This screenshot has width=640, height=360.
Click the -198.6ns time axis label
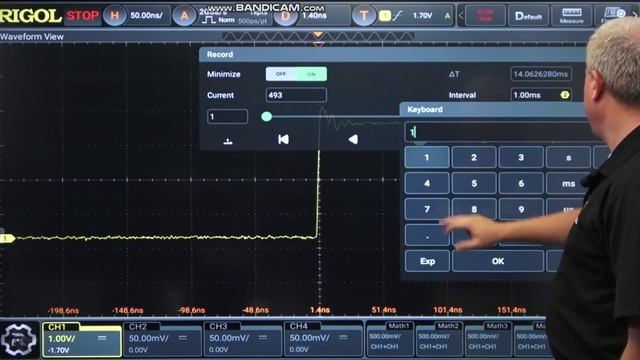[63, 311]
